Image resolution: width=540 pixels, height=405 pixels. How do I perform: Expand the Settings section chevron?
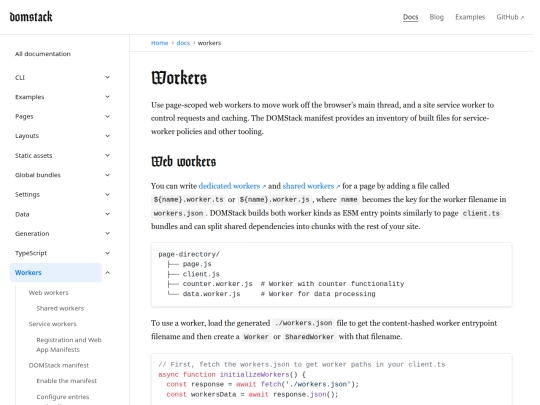(107, 194)
